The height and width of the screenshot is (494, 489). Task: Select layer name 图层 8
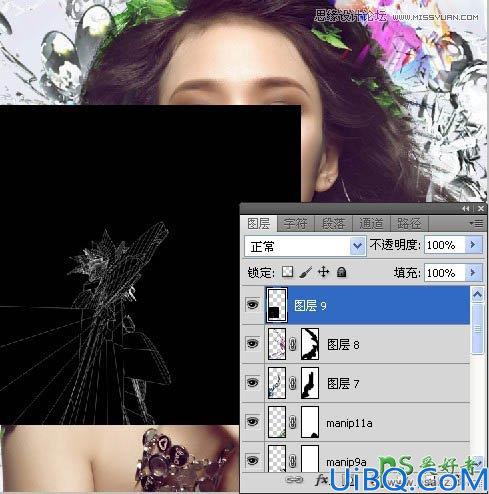coord(343,344)
